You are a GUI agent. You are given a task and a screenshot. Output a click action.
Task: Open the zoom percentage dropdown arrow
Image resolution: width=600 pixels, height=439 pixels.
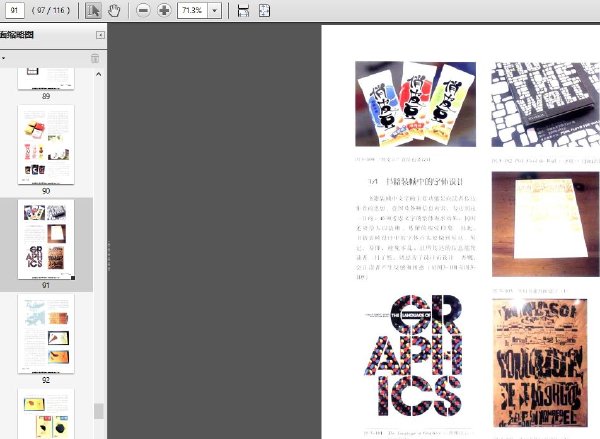tap(215, 10)
